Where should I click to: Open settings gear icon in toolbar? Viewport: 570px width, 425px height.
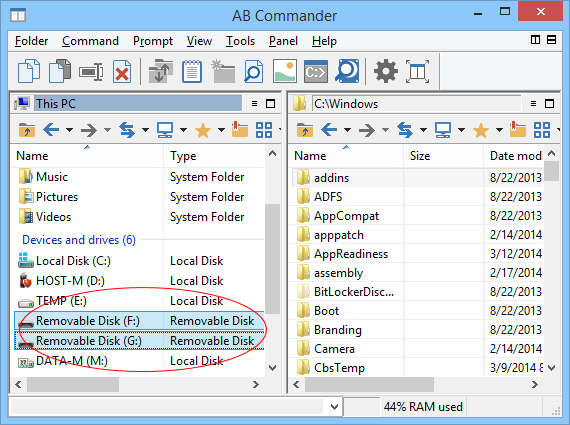tap(386, 71)
